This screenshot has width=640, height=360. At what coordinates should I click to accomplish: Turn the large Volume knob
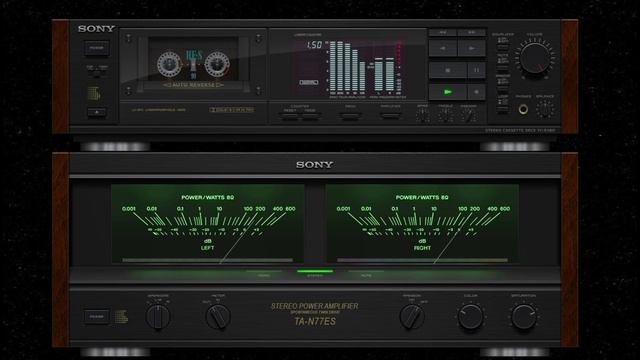click(x=535, y=58)
